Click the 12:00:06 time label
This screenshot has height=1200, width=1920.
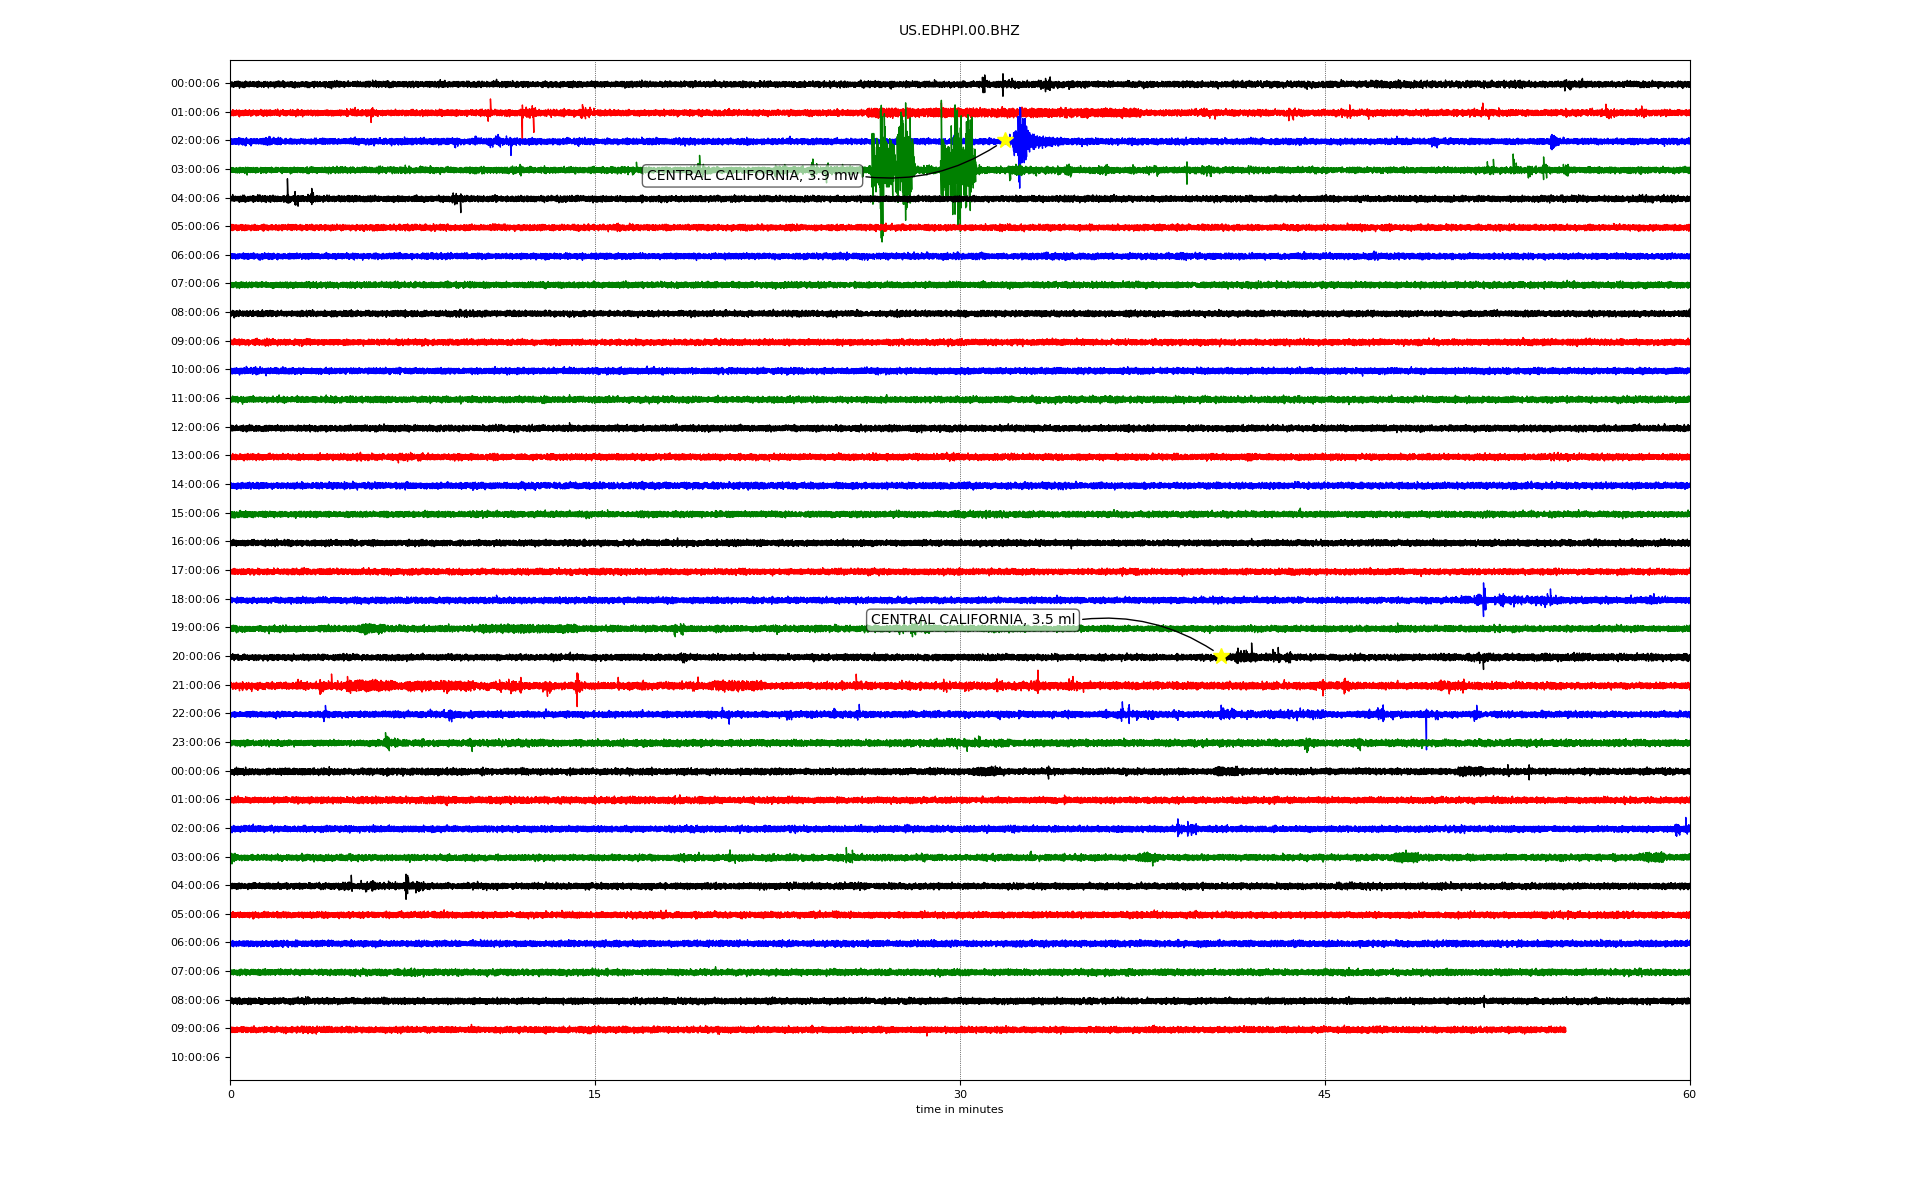195,428
